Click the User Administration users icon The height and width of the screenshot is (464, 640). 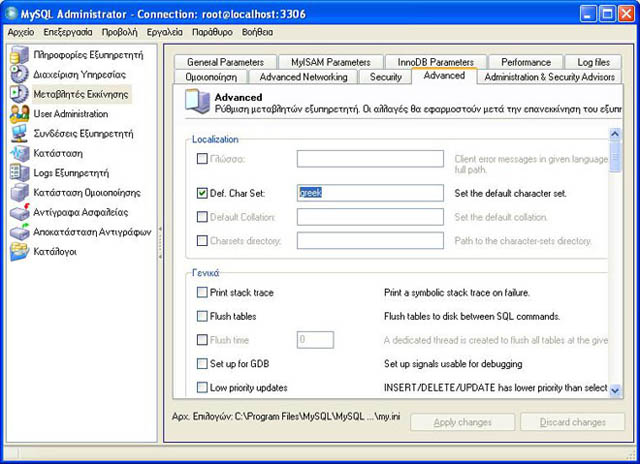[19, 114]
